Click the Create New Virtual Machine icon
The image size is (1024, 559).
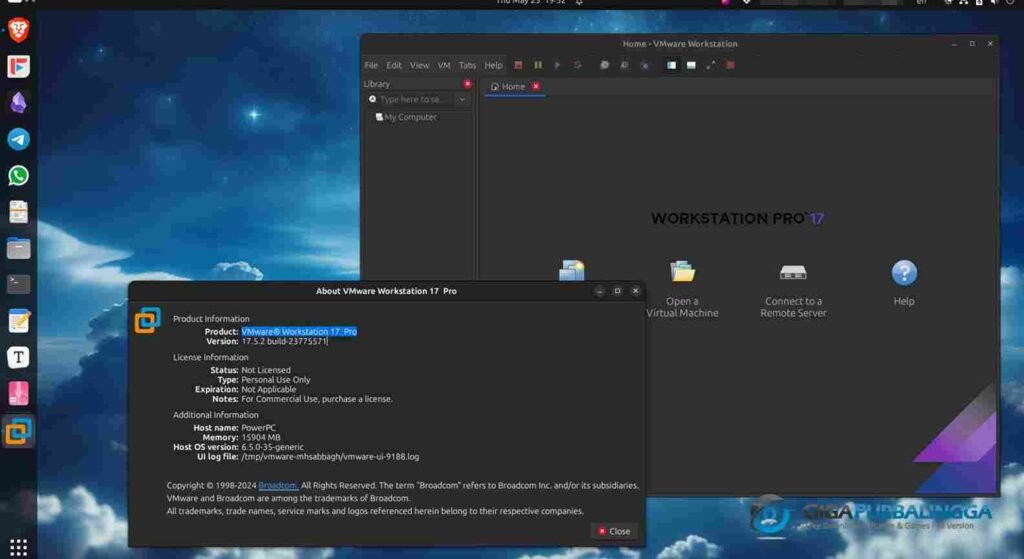pyautogui.click(x=571, y=270)
